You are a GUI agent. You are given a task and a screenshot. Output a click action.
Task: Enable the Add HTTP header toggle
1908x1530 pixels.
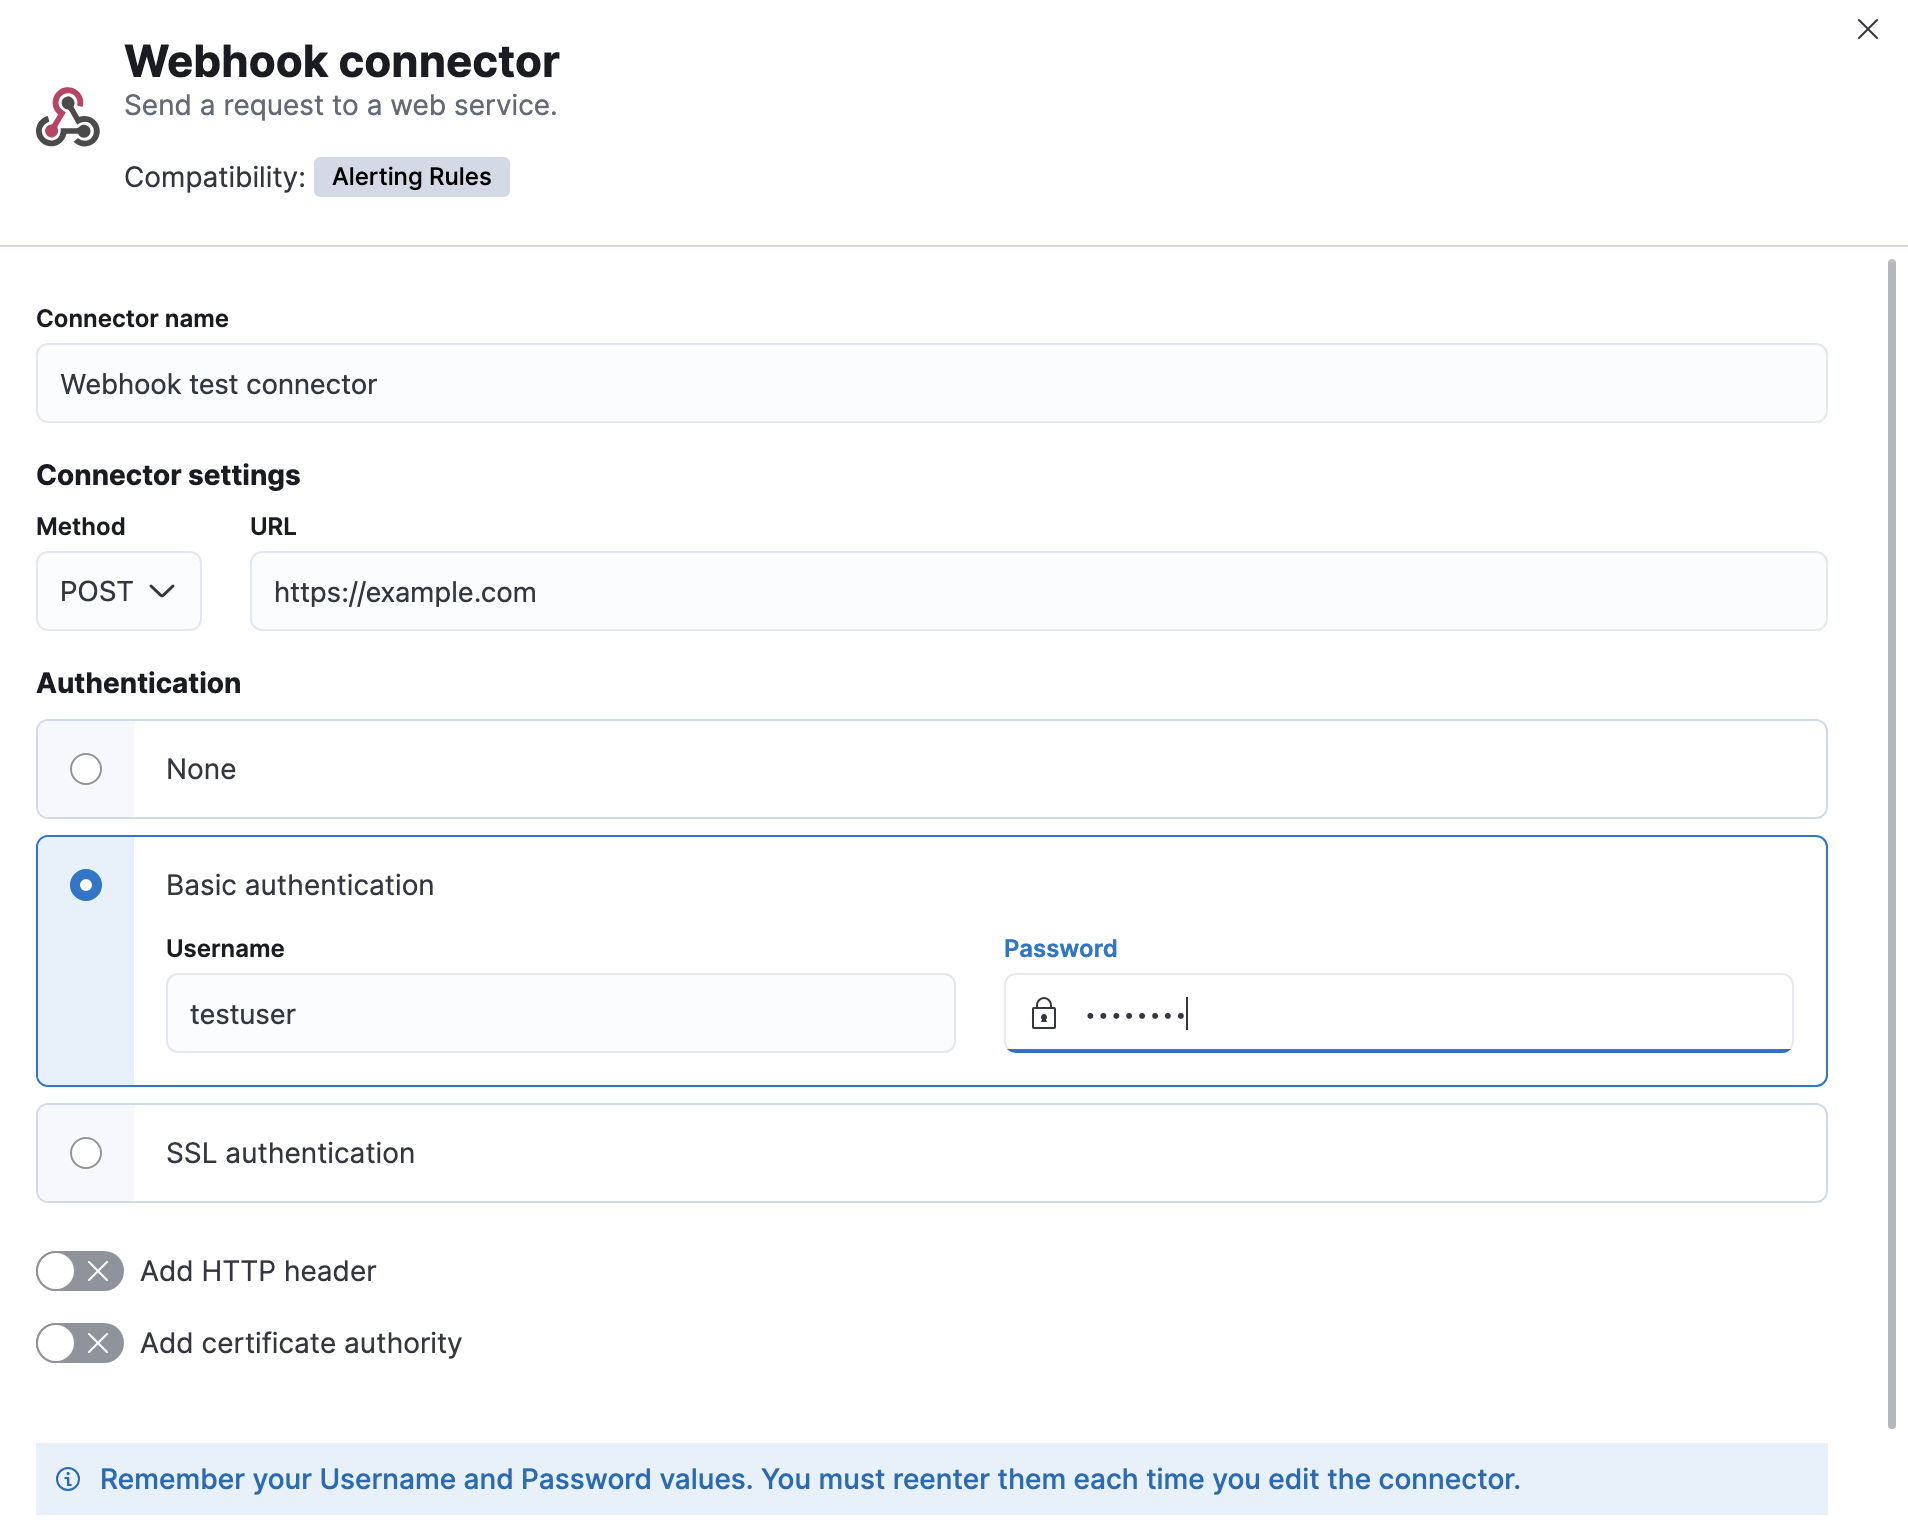point(79,1271)
